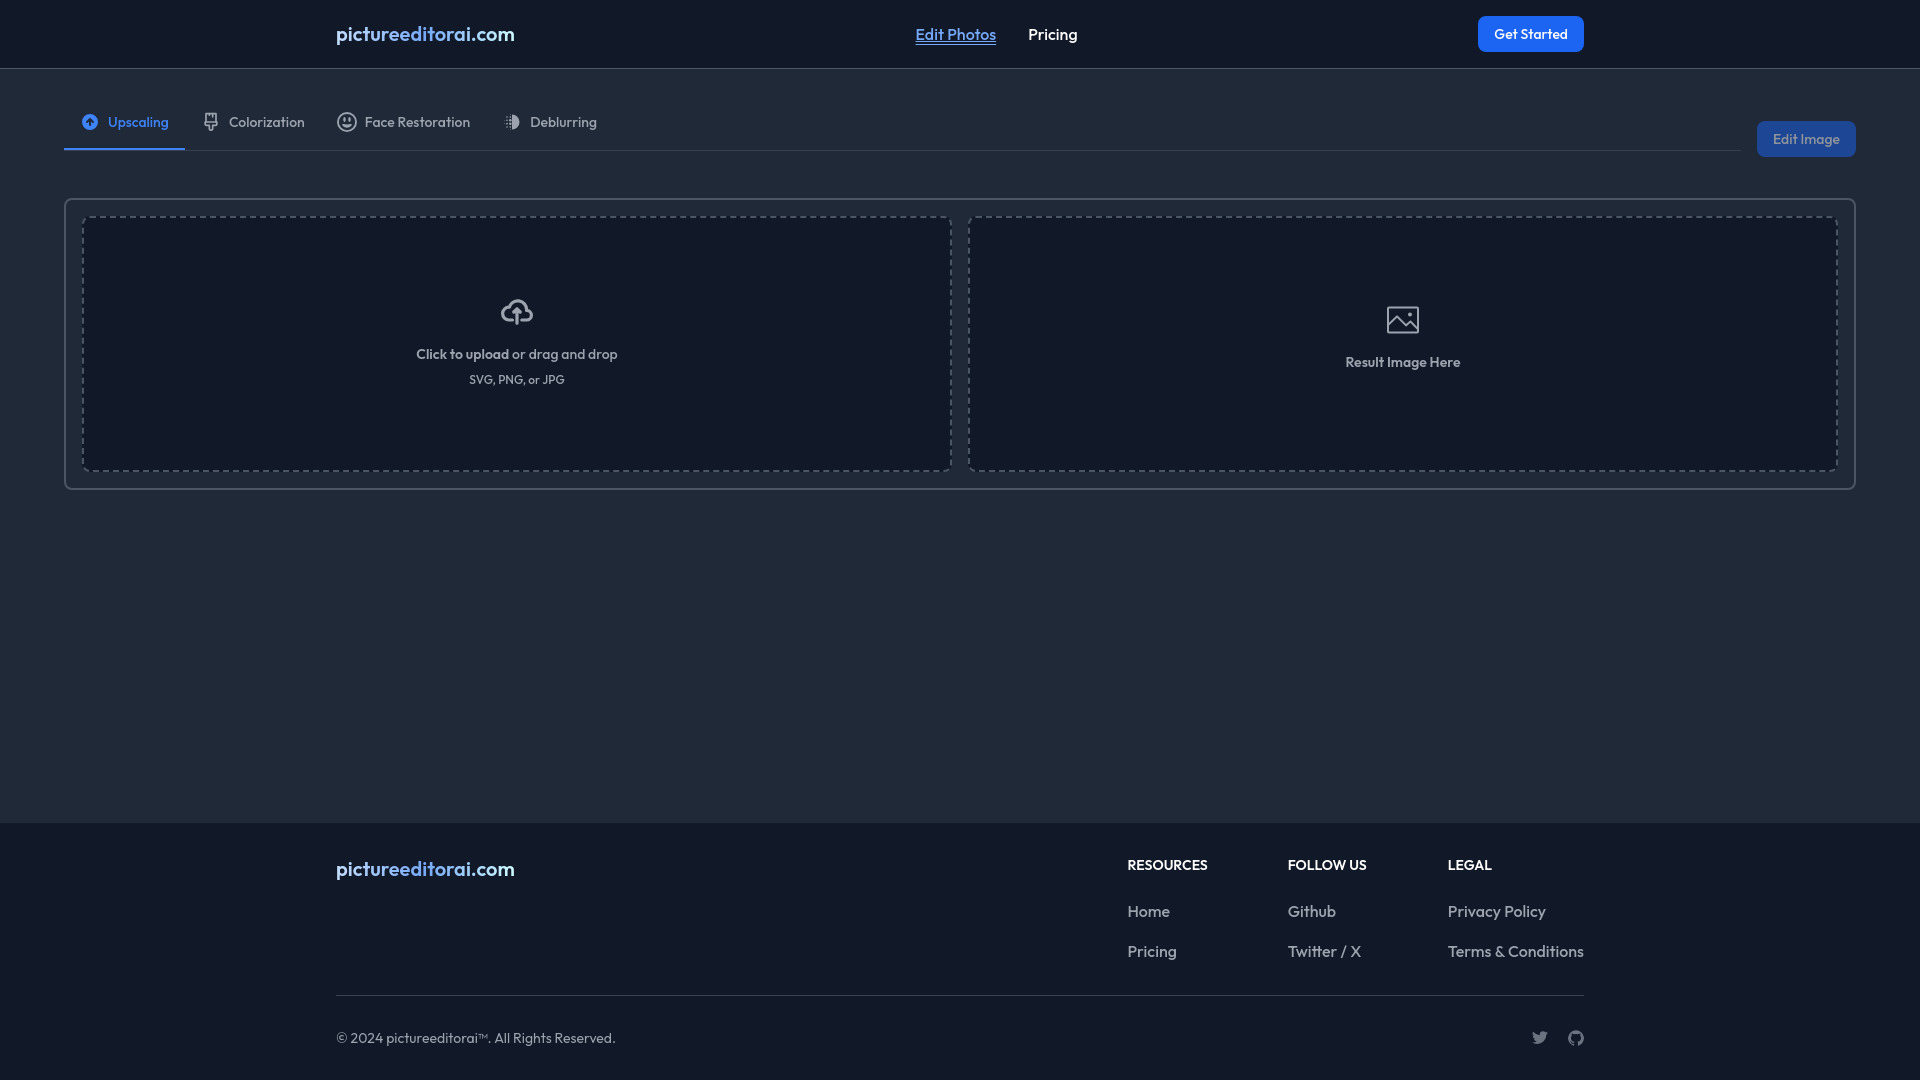Image resolution: width=1920 pixels, height=1080 pixels.
Task: Click the Colorization tool icon
Action: coord(211,121)
